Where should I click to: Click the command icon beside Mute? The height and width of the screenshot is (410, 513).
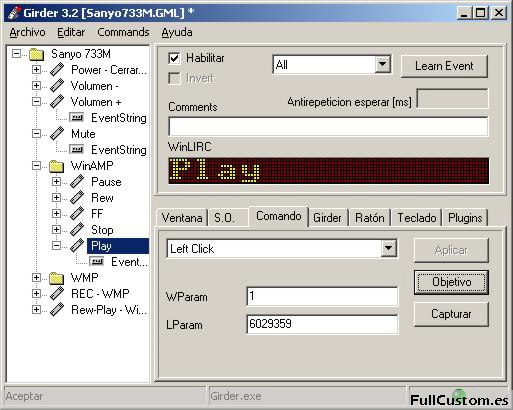pyautogui.click(x=57, y=134)
